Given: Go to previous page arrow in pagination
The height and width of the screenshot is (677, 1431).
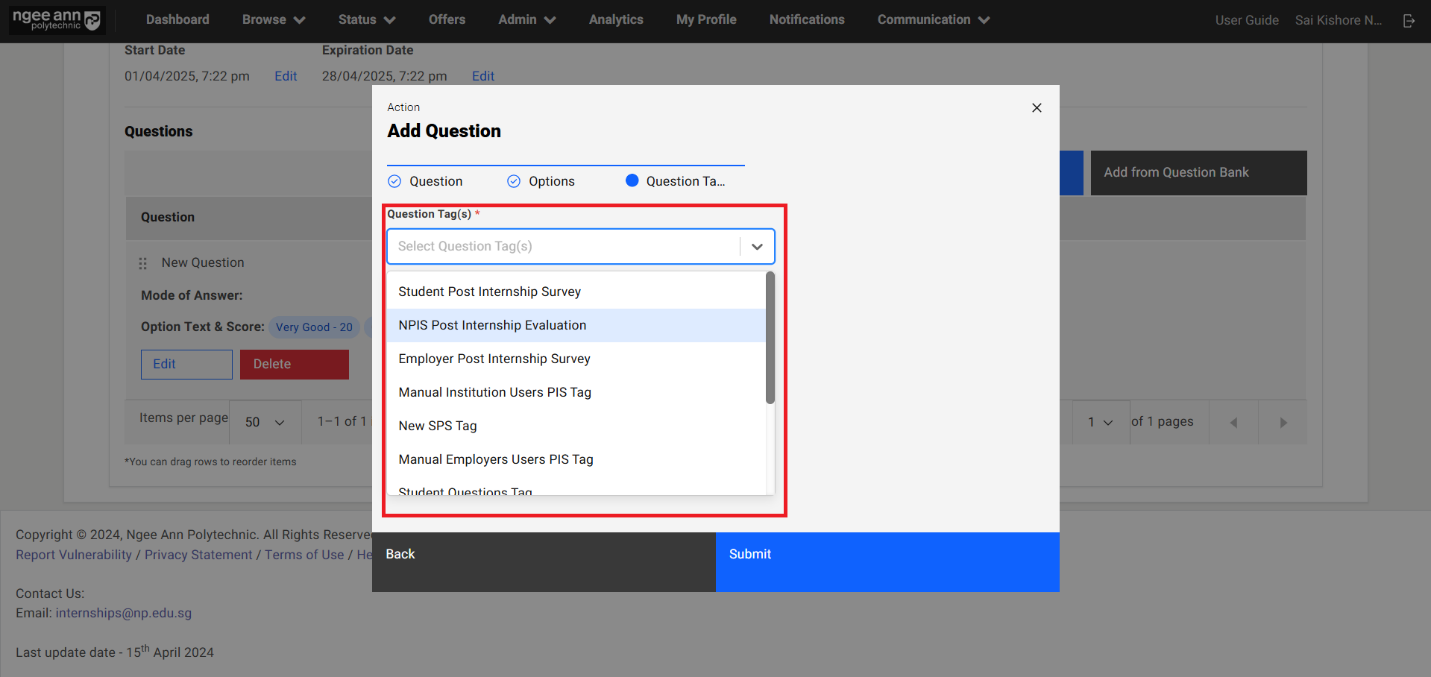Looking at the screenshot, I should (x=1233, y=422).
